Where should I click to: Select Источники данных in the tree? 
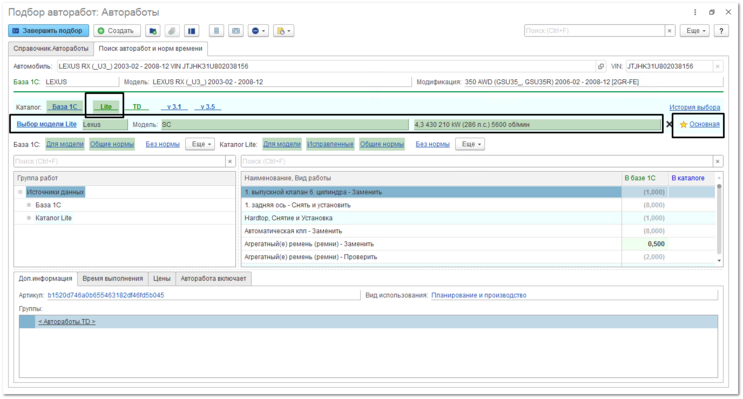[x=55, y=192]
